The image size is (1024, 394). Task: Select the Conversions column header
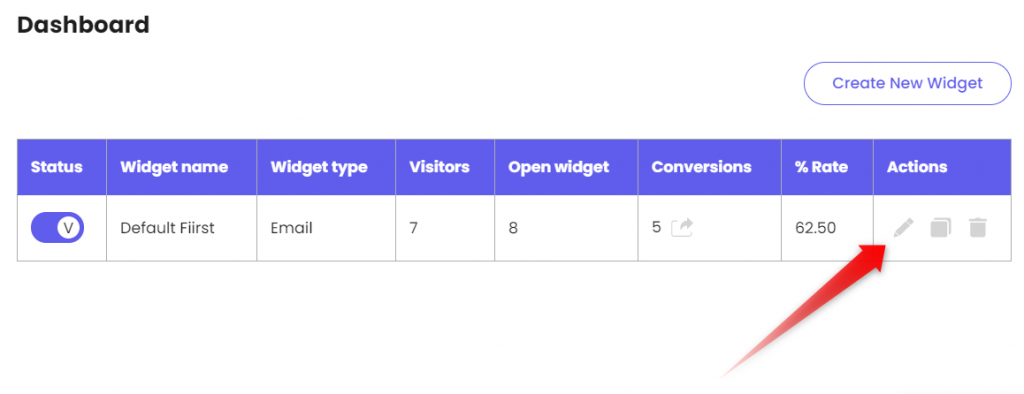[x=701, y=167]
